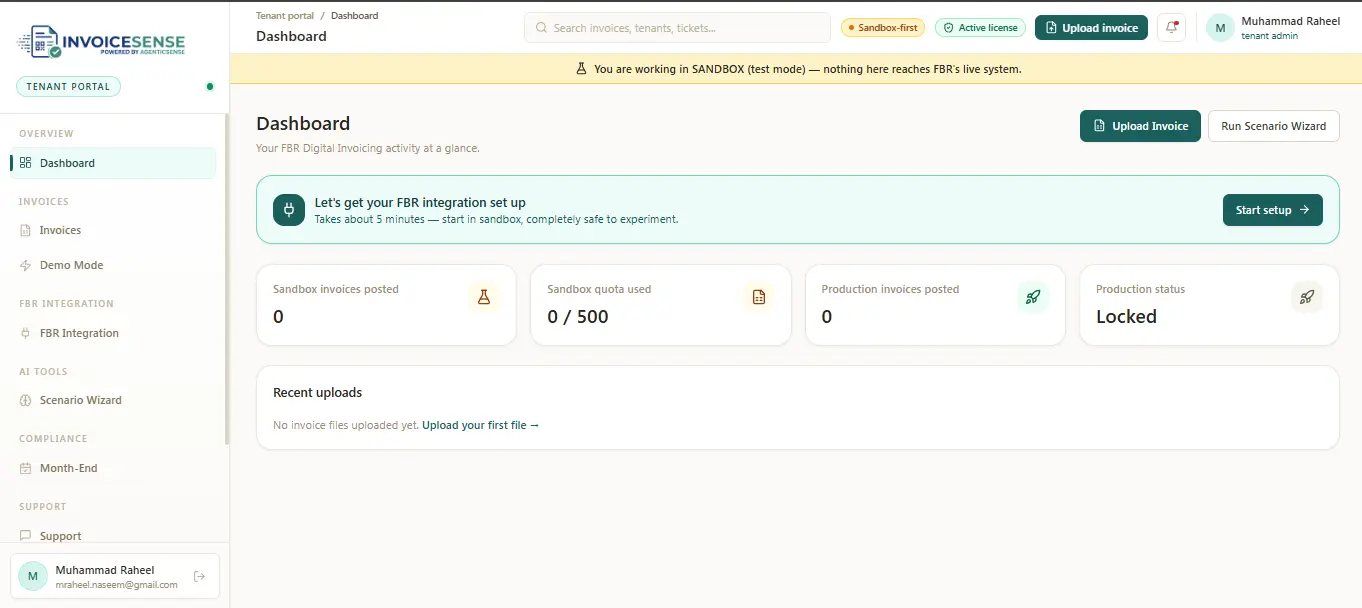This screenshot has width=1362, height=608.
Task: Click the Invoices document icon in sidebar
Action: [x=26, y=230]
